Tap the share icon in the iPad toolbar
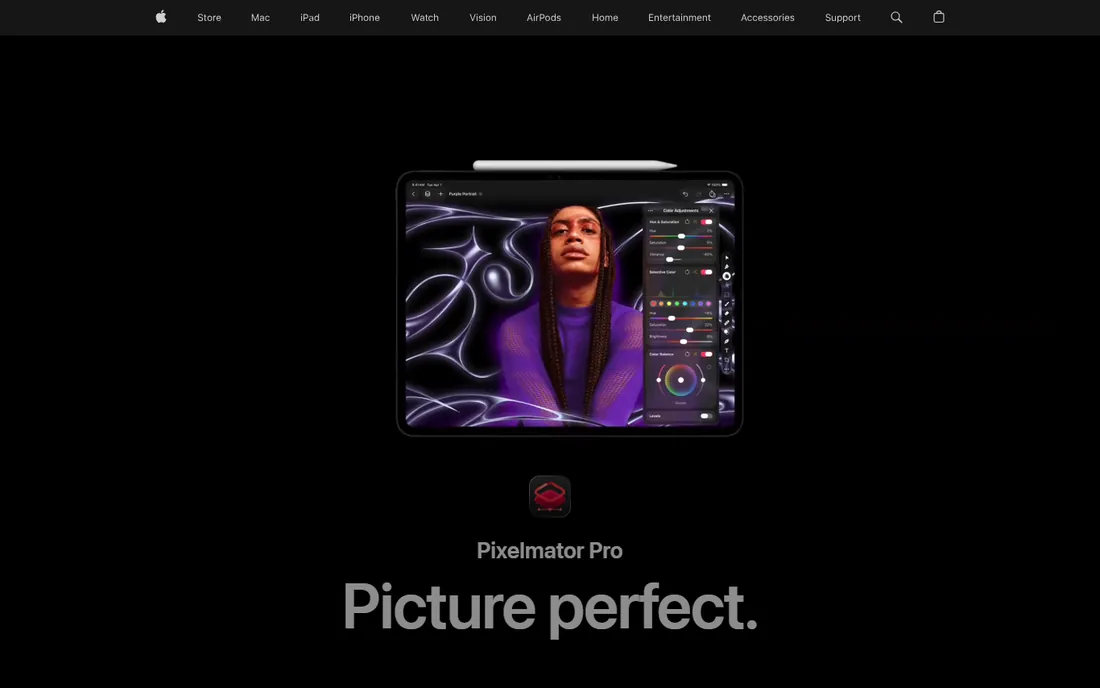The width and height of the screenshot is (1100, 688). (712, 194)
